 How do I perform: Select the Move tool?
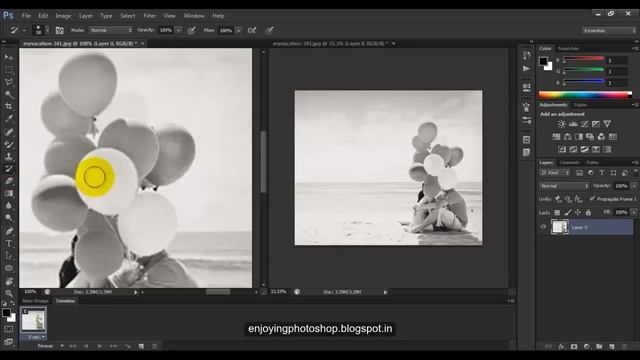(9, 57)
